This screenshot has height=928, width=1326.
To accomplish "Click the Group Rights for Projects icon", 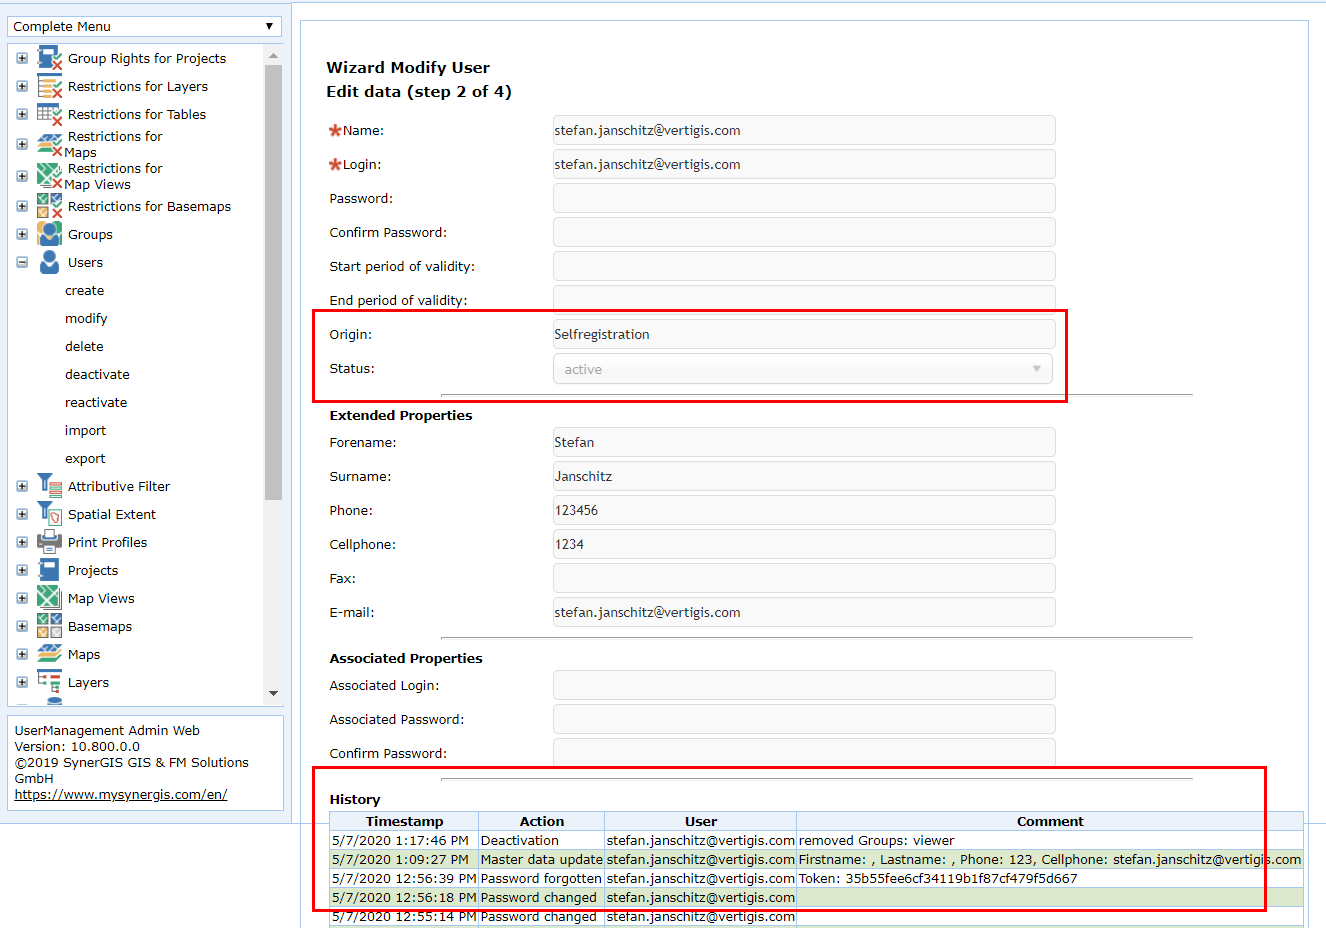I will [49, 59].
